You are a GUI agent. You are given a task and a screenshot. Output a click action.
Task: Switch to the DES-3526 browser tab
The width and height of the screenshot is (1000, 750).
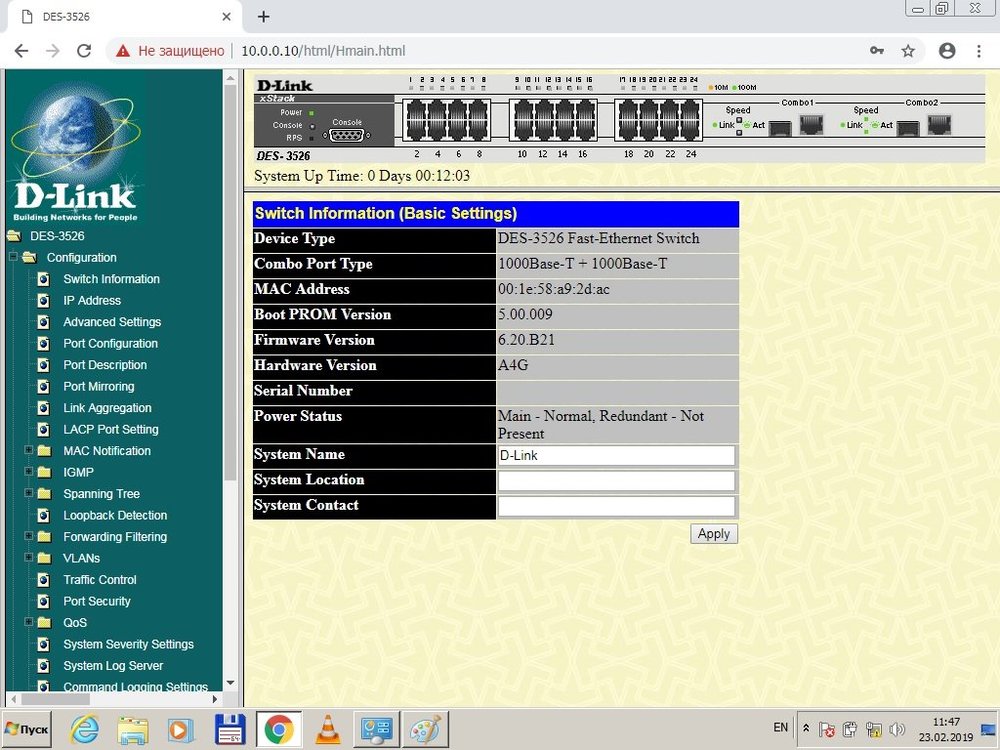(x=120, y=17)
